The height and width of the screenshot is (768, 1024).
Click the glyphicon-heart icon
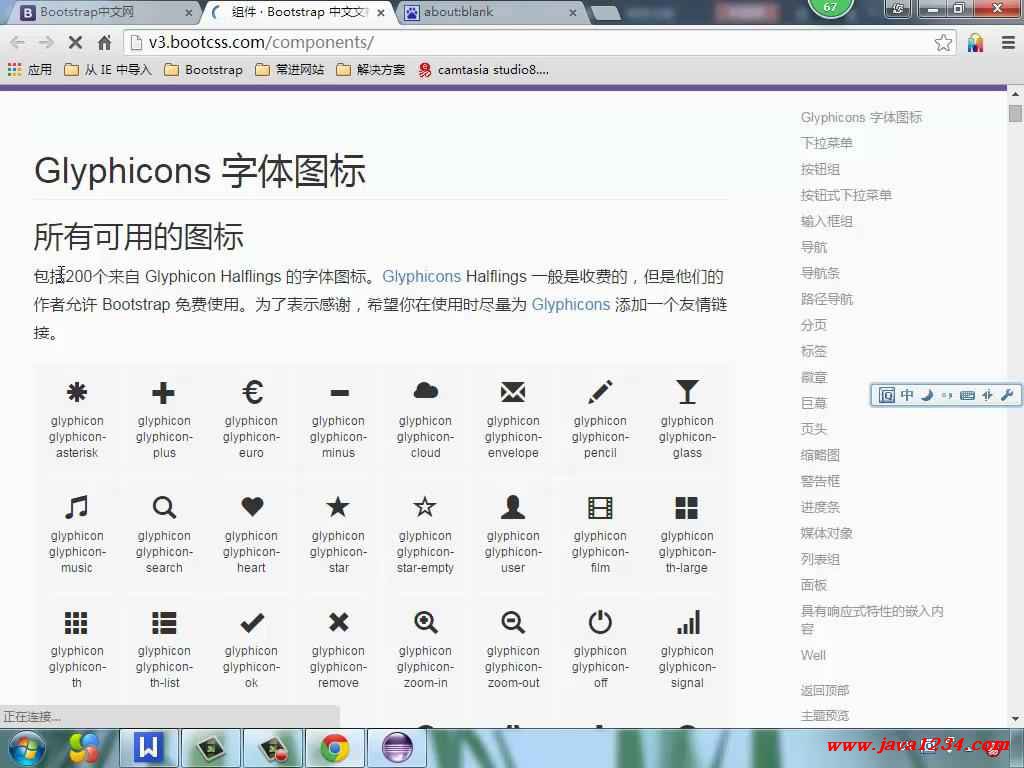tap(252, 507)
